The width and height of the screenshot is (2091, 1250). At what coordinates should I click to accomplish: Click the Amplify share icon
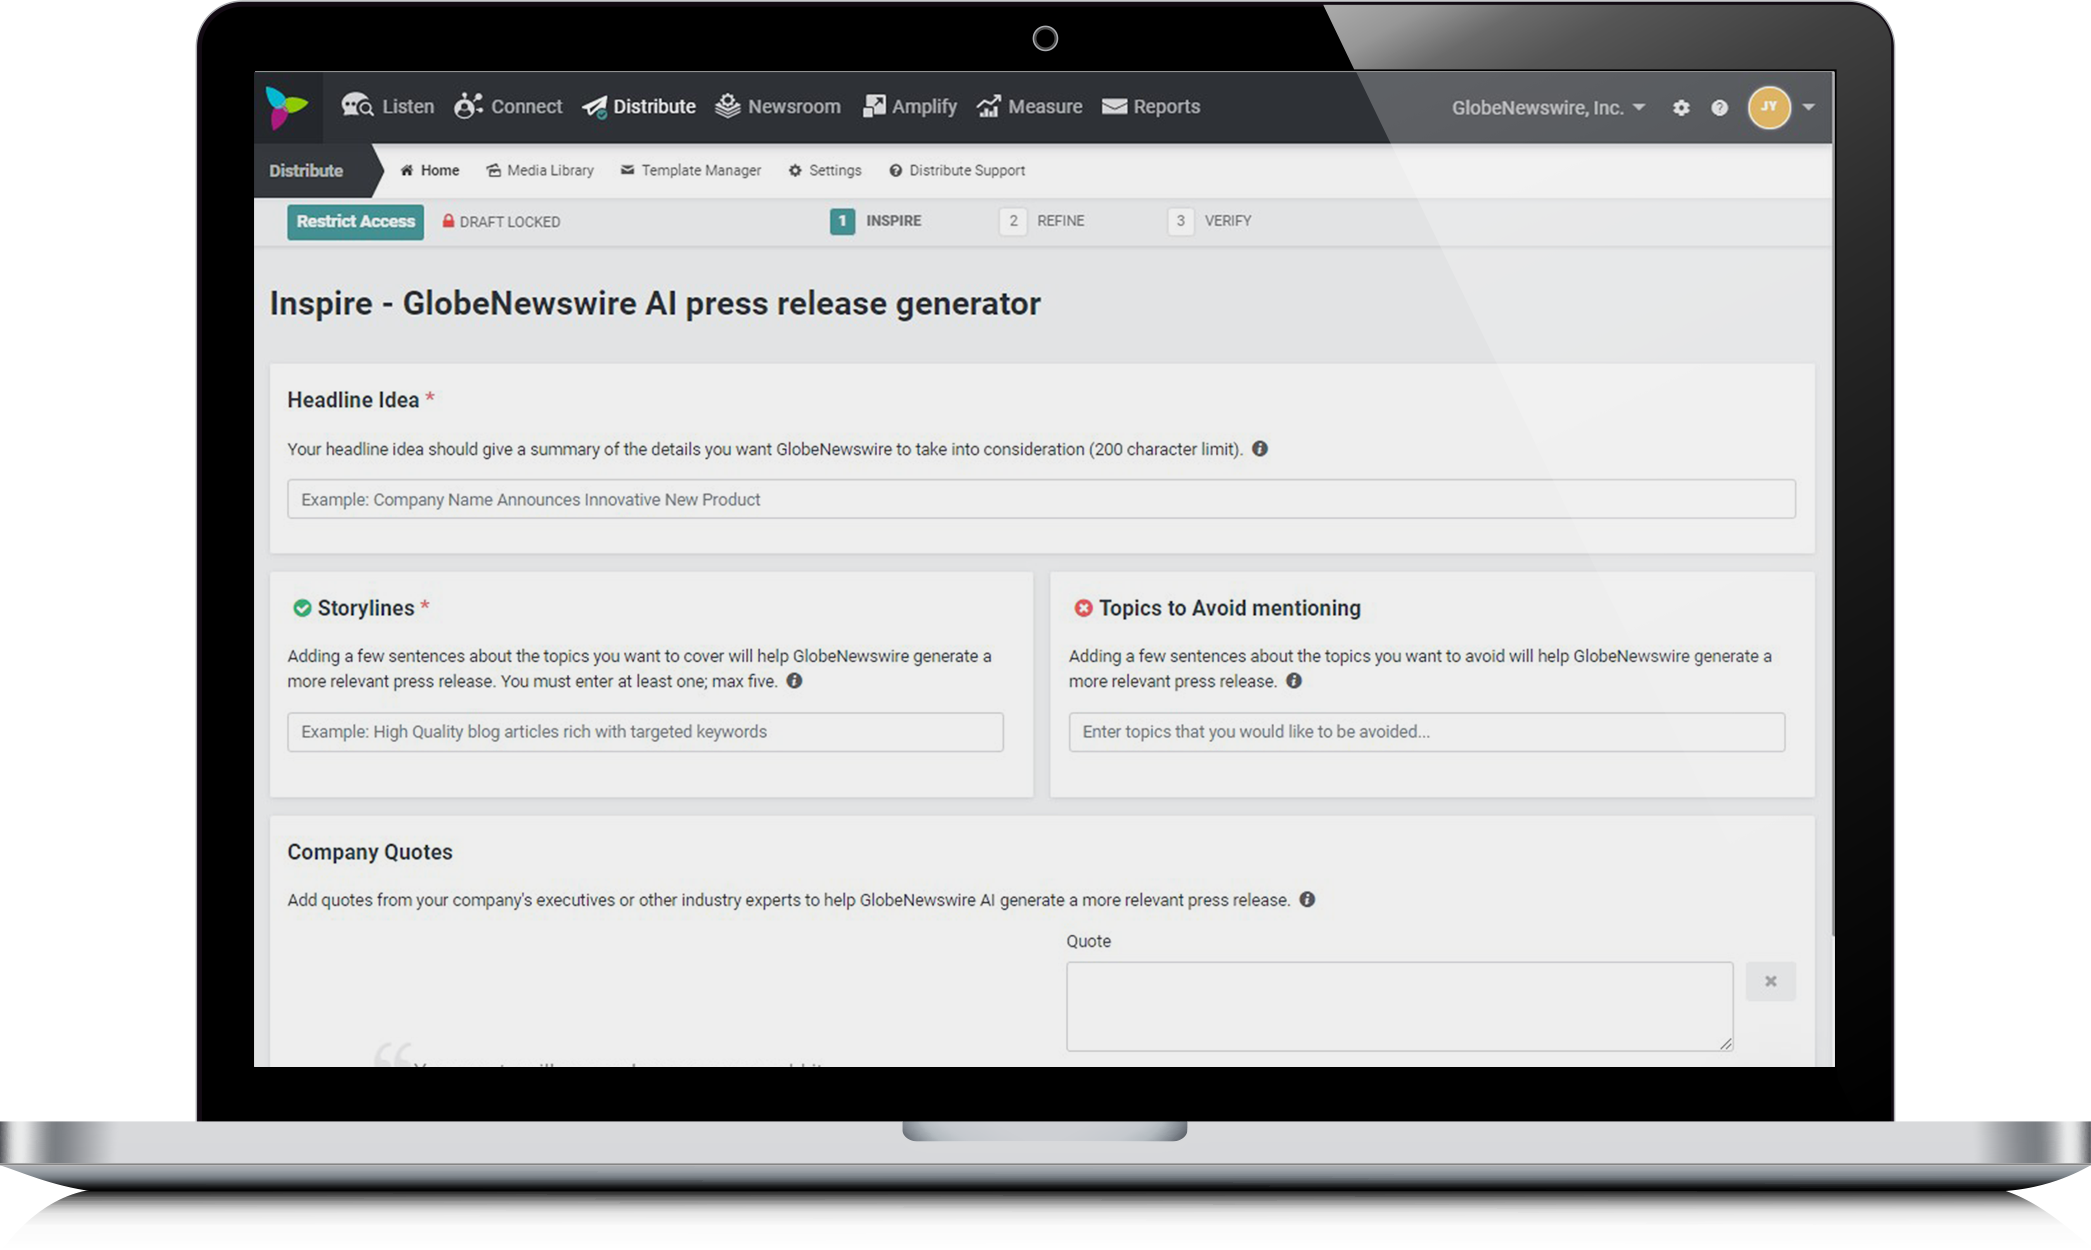(x=874, y=106)
